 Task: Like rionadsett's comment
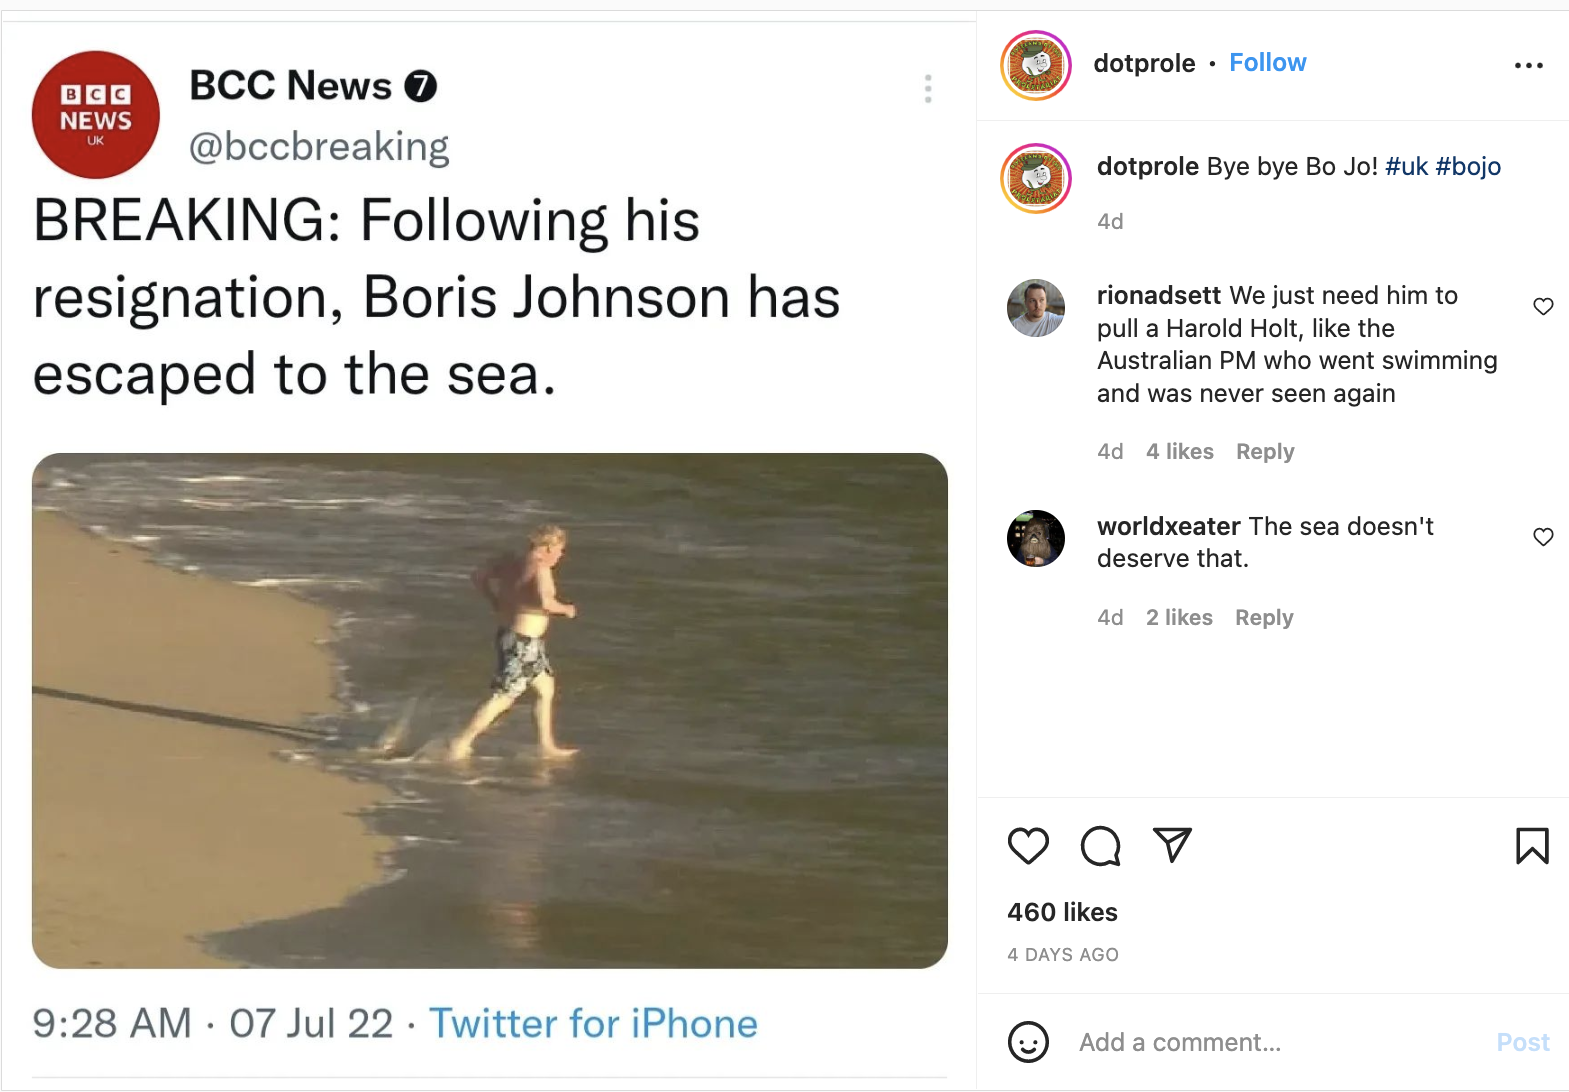pos(1543,306)
